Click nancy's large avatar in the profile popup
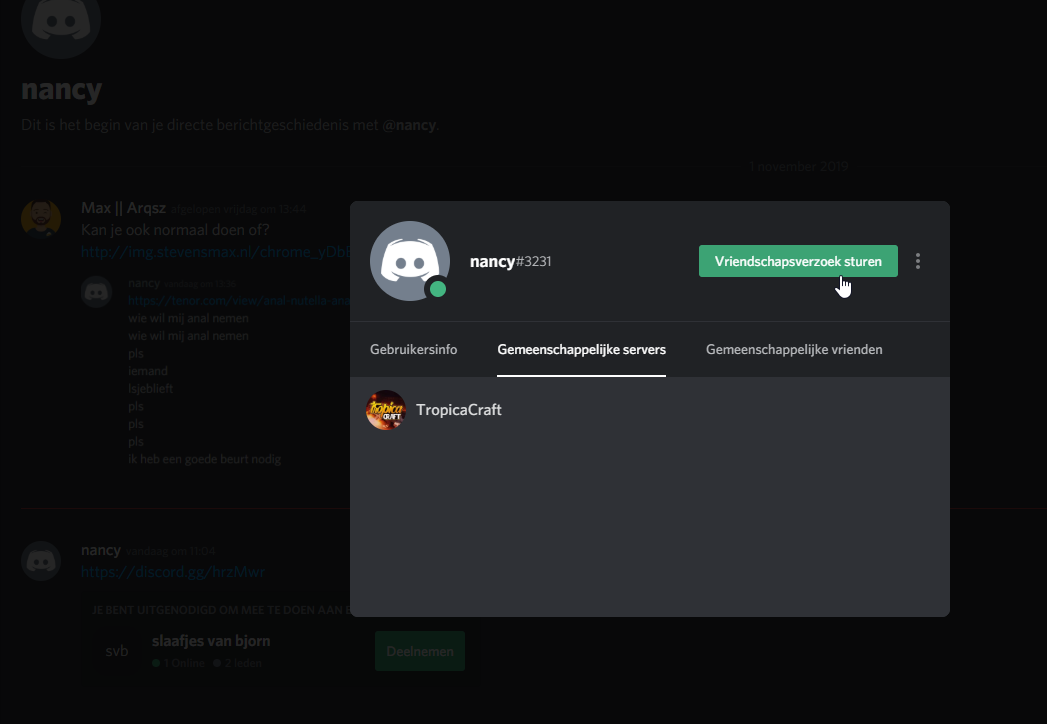The width and height of the screenshot is (1047, 724). [410, 260]
